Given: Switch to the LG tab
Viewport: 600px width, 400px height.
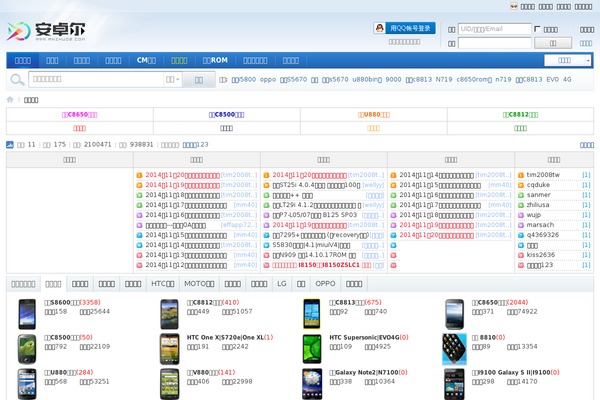Looking at the screenshot, I should [x=282, y=284].
